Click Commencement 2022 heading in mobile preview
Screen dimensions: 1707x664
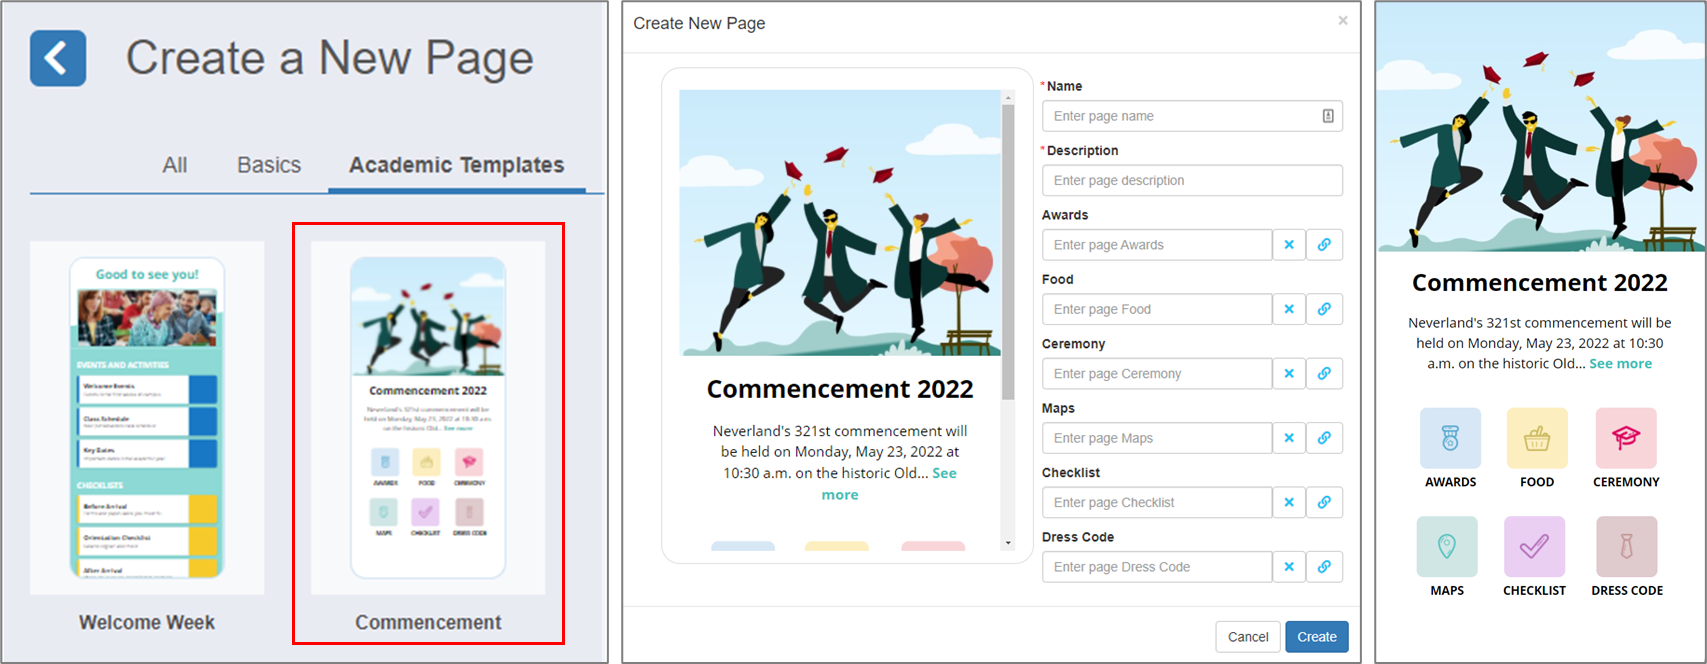tap(1540, 283)
